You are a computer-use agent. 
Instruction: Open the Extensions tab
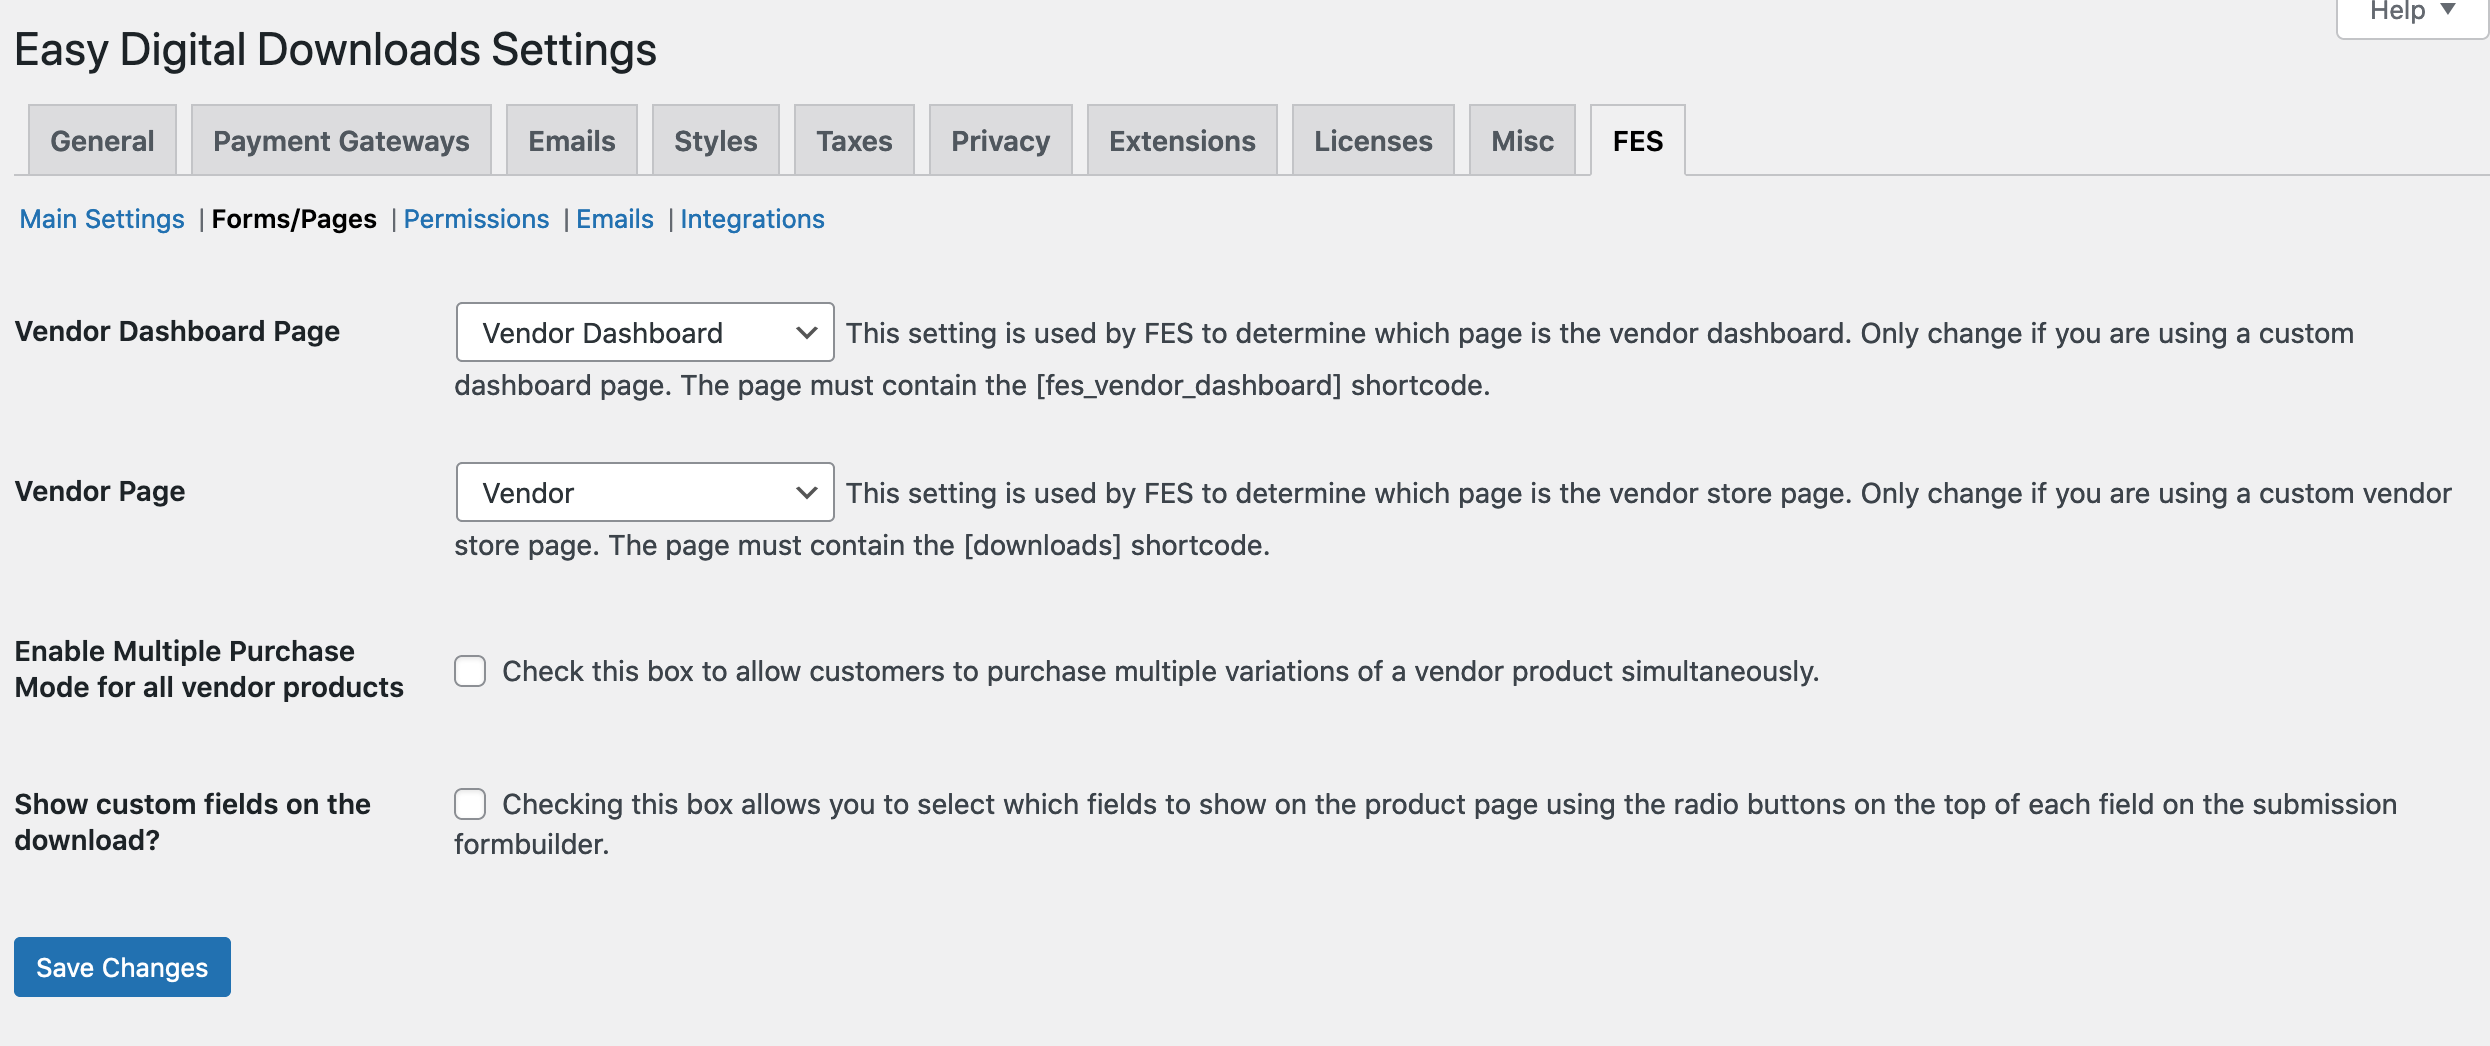click(x=1182, y=141)
